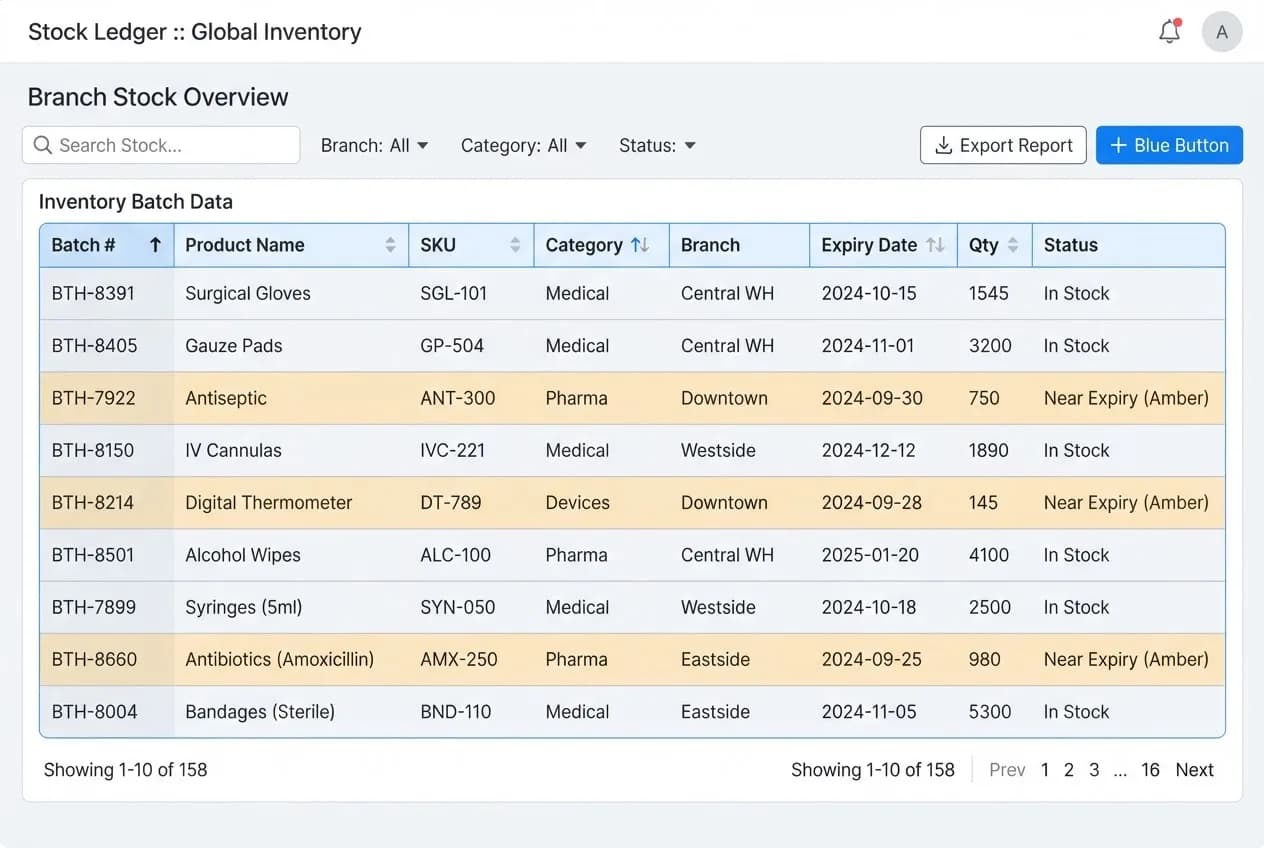Click the quantity 4100
Viewport: 1264px width, 848px height.
988,555
